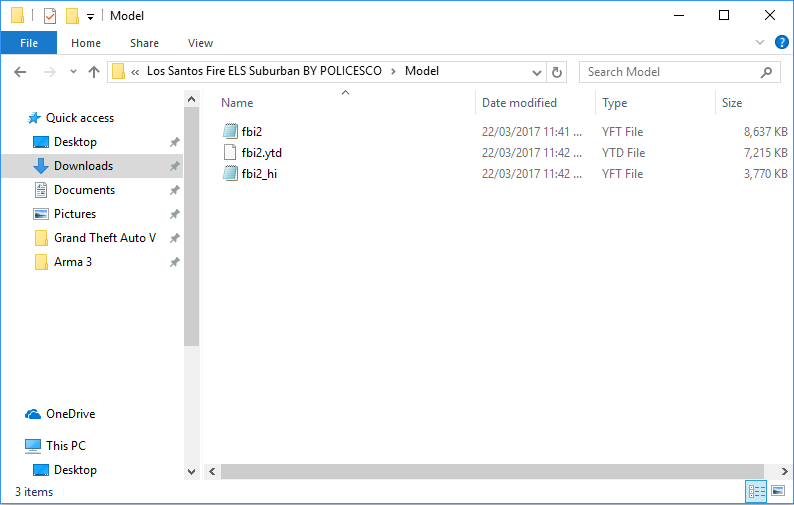This screenshot has height=505, width=794.
Task: Open the Home ribbon tab
Action: click(86, 43)
